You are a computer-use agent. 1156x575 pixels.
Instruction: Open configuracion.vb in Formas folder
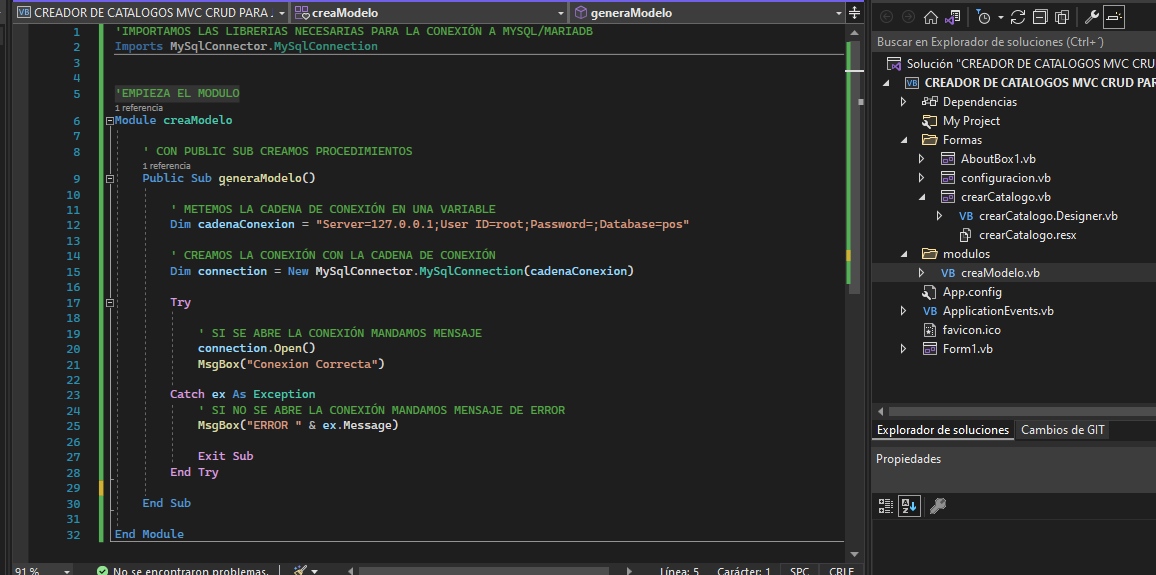pyautogui.click(x=1005, y=178)
